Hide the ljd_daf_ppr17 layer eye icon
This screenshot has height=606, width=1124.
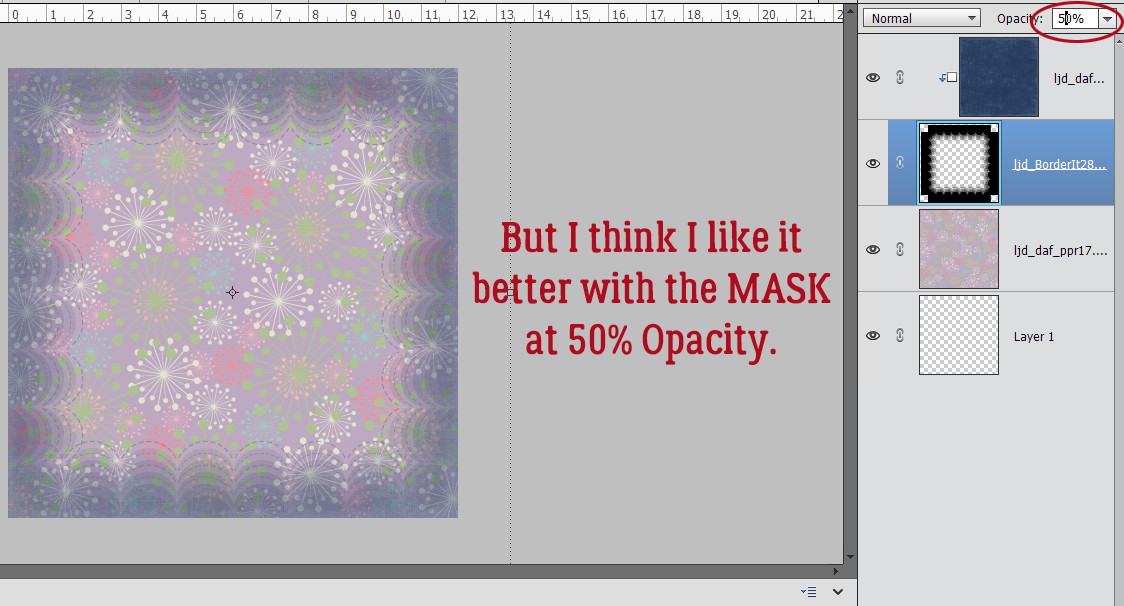point(872,250)
